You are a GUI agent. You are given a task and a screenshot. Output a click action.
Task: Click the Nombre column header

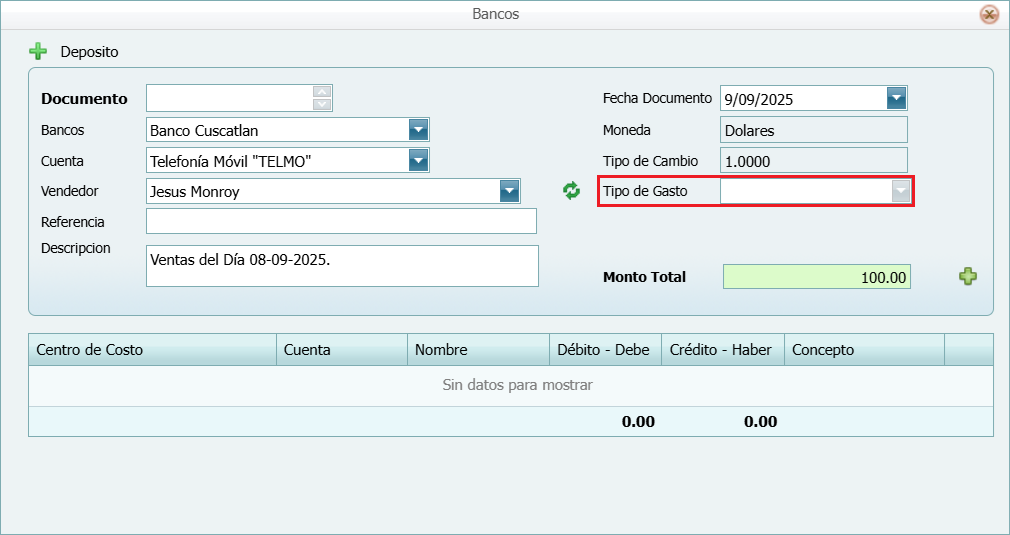[x=477, y=350]
